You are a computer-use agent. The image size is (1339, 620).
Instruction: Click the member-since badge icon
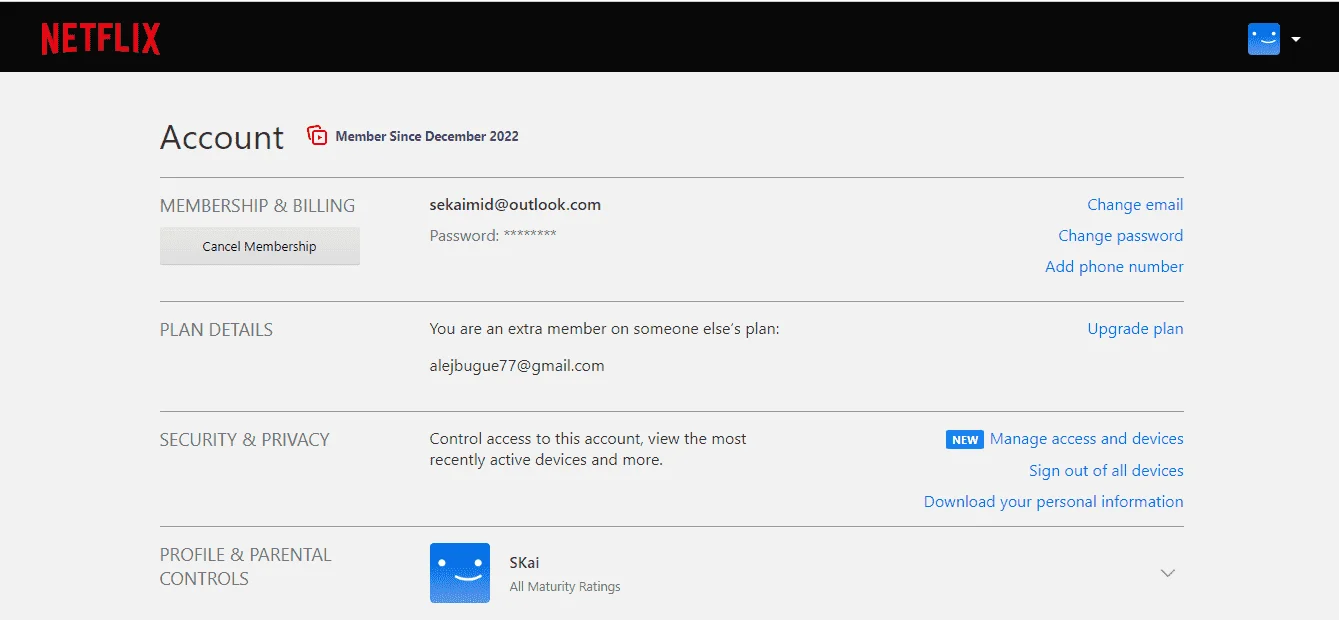tap(317, 135)
